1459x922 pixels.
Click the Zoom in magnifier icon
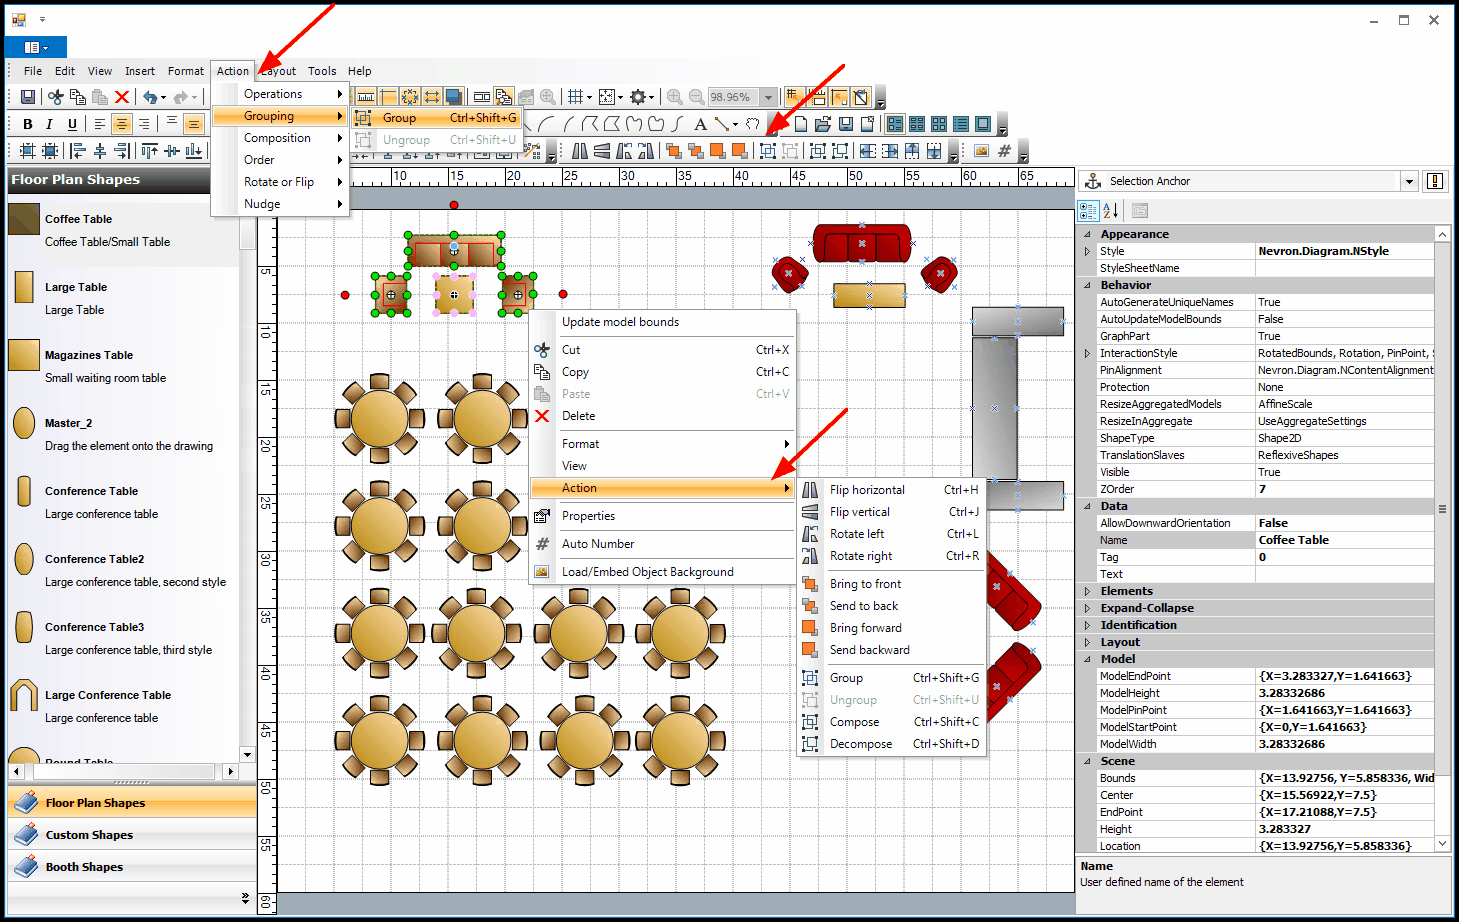pyautogui.click(x=674, y=97)
